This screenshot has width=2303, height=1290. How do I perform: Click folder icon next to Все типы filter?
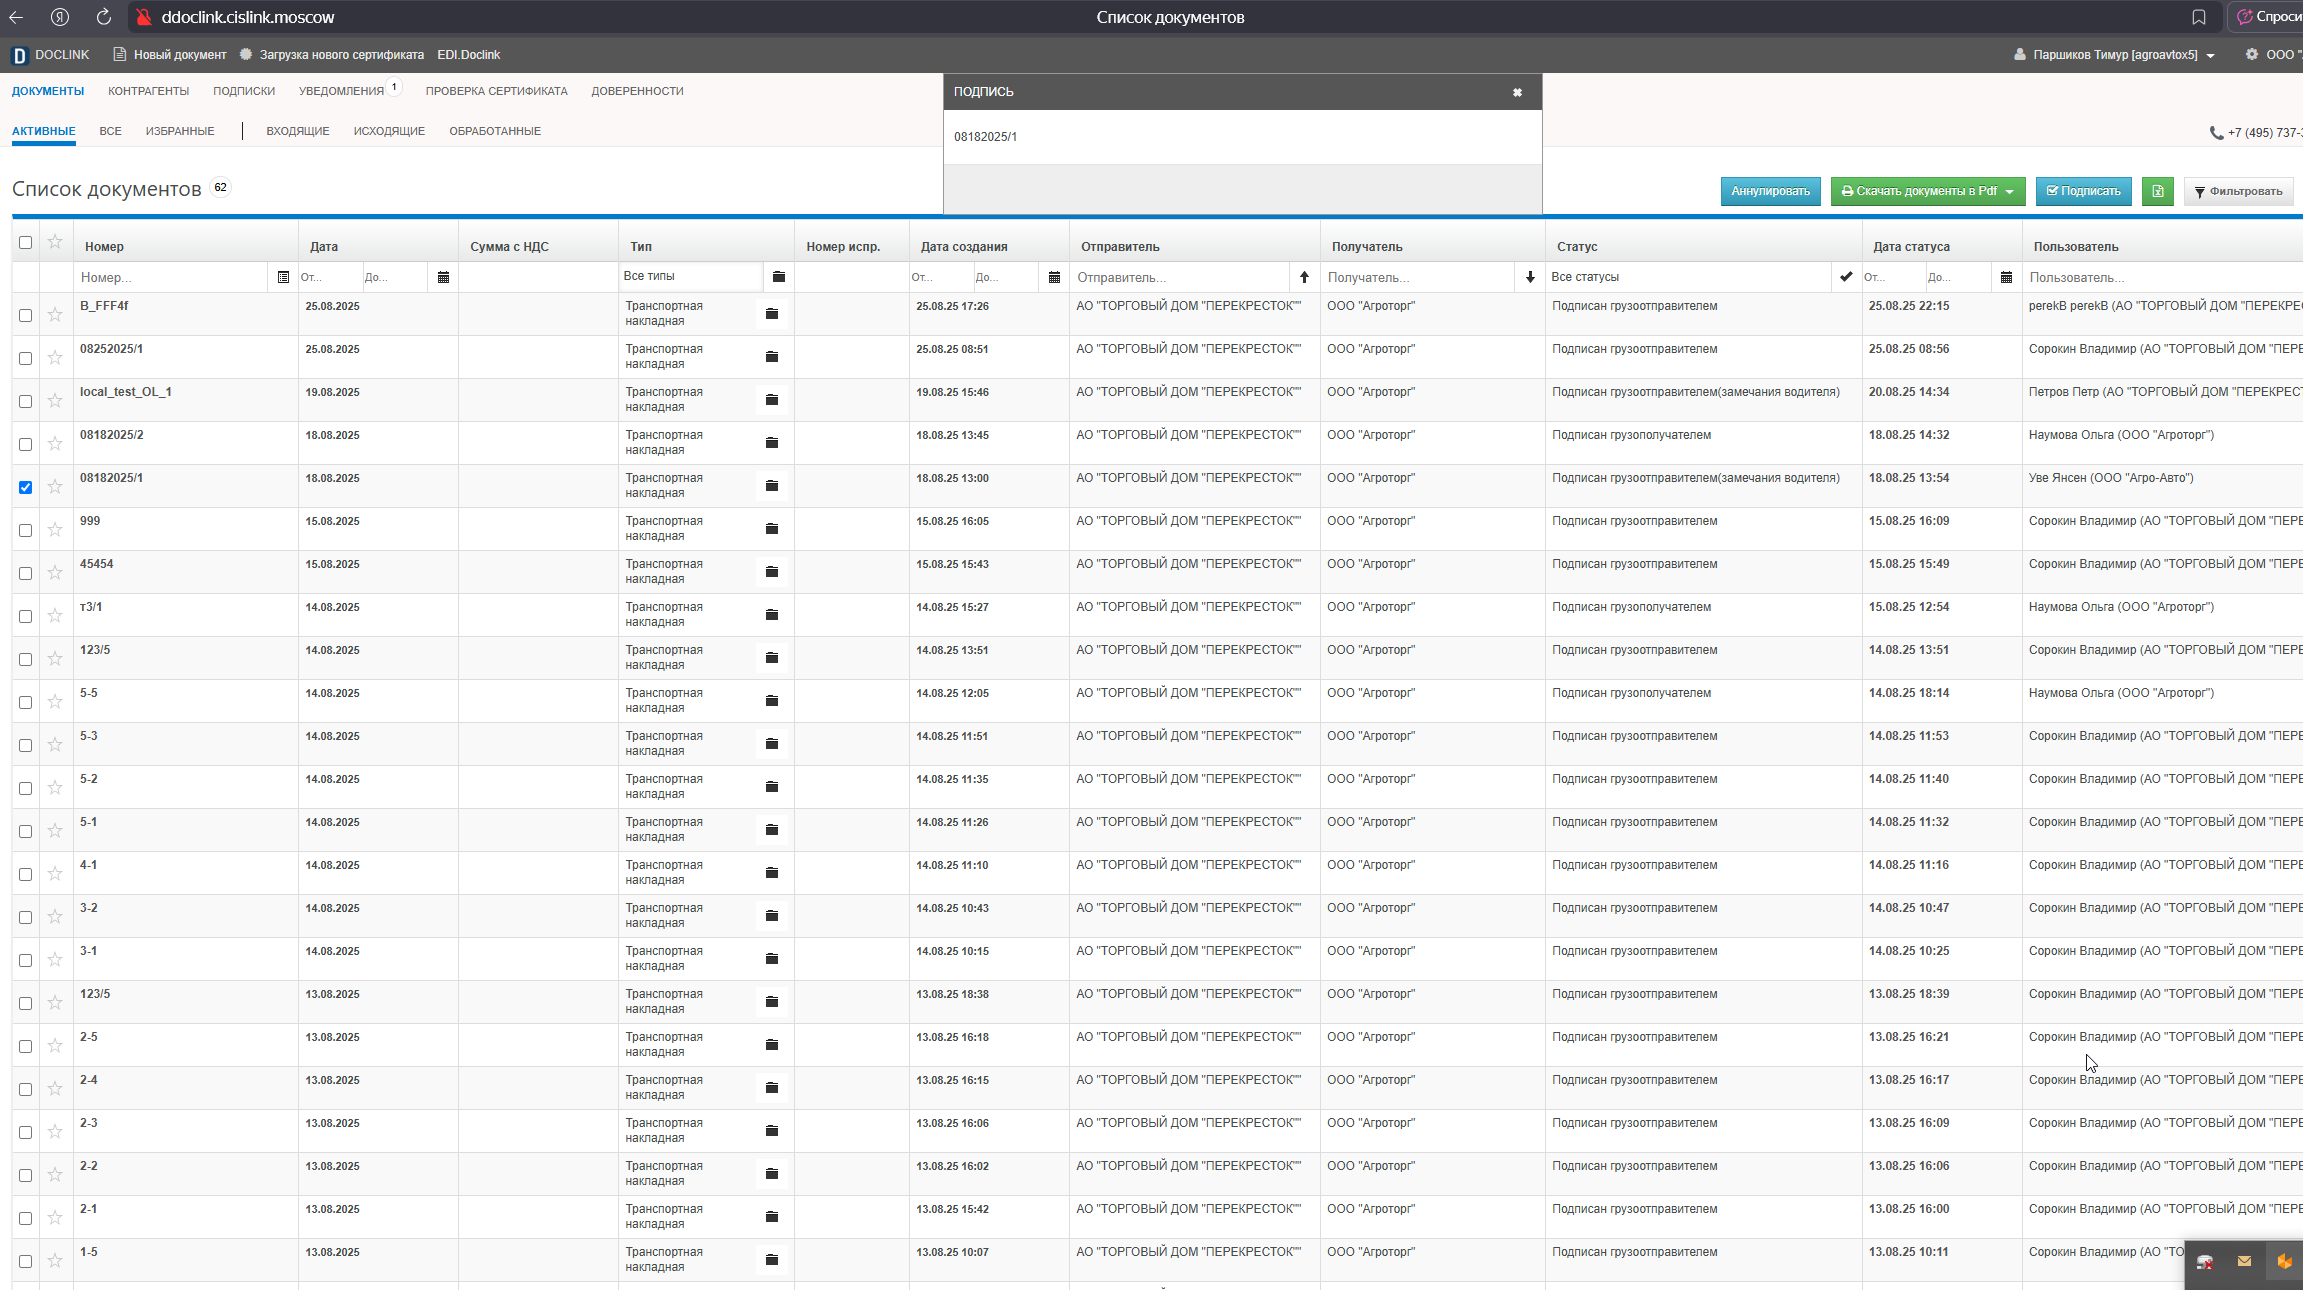click(x=779, y=276)
